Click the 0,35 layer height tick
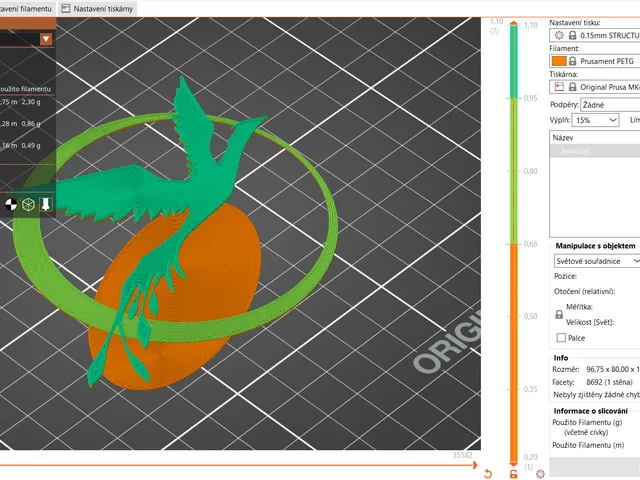 [x=531, y=389]
